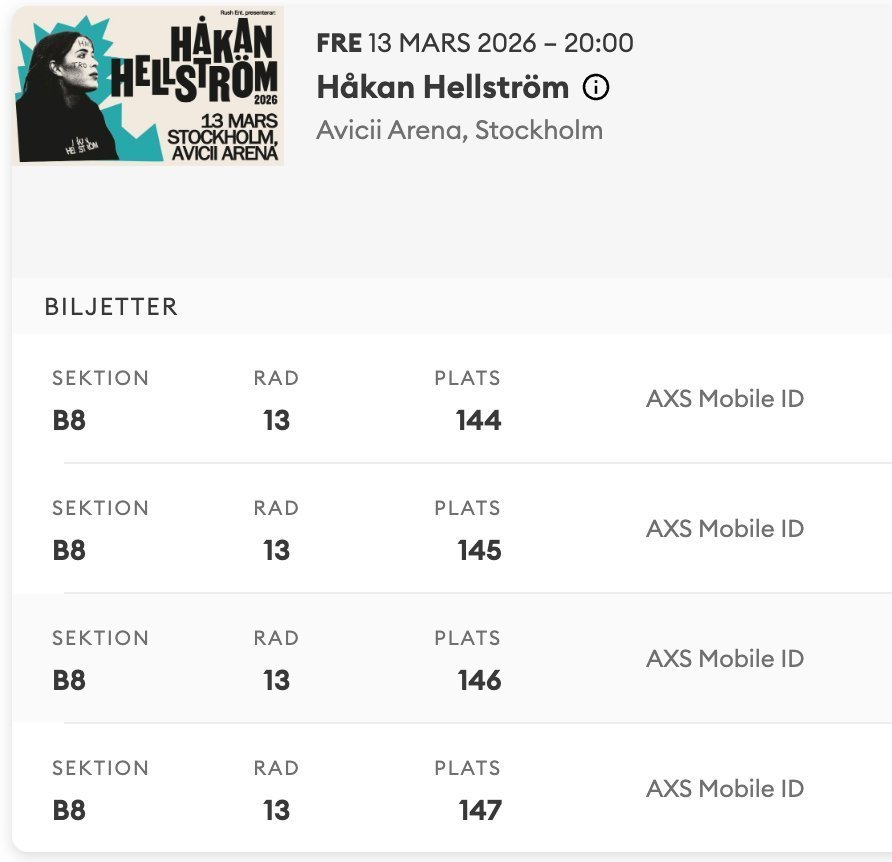892x862 pixels.
Task: Open the Håkan Hellström event poster thumbnail
Action: pos(148,85)
